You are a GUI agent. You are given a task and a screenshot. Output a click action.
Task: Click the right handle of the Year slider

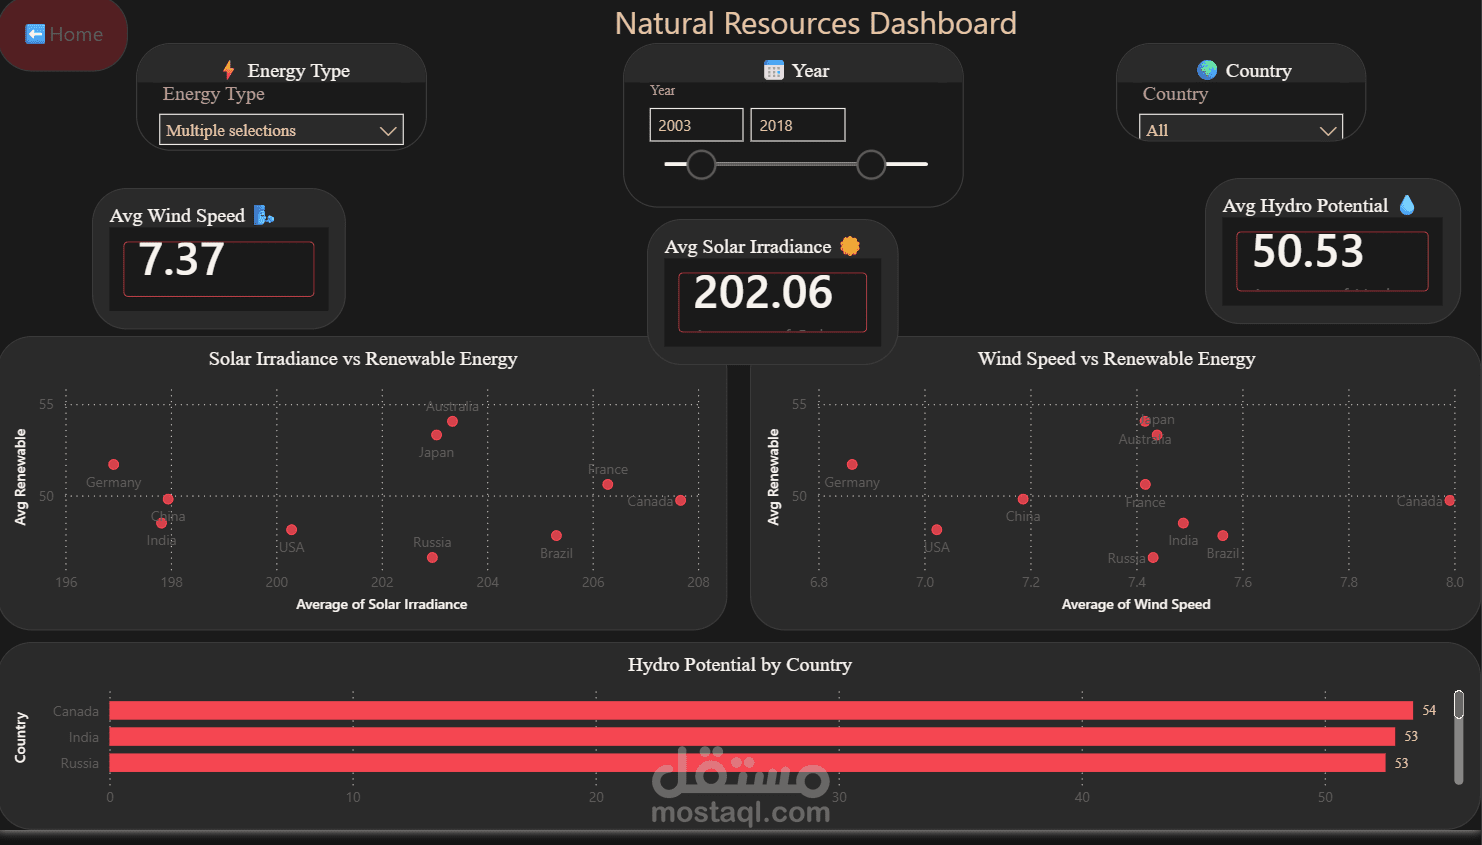pyautogui.click(x=871, y=164)
